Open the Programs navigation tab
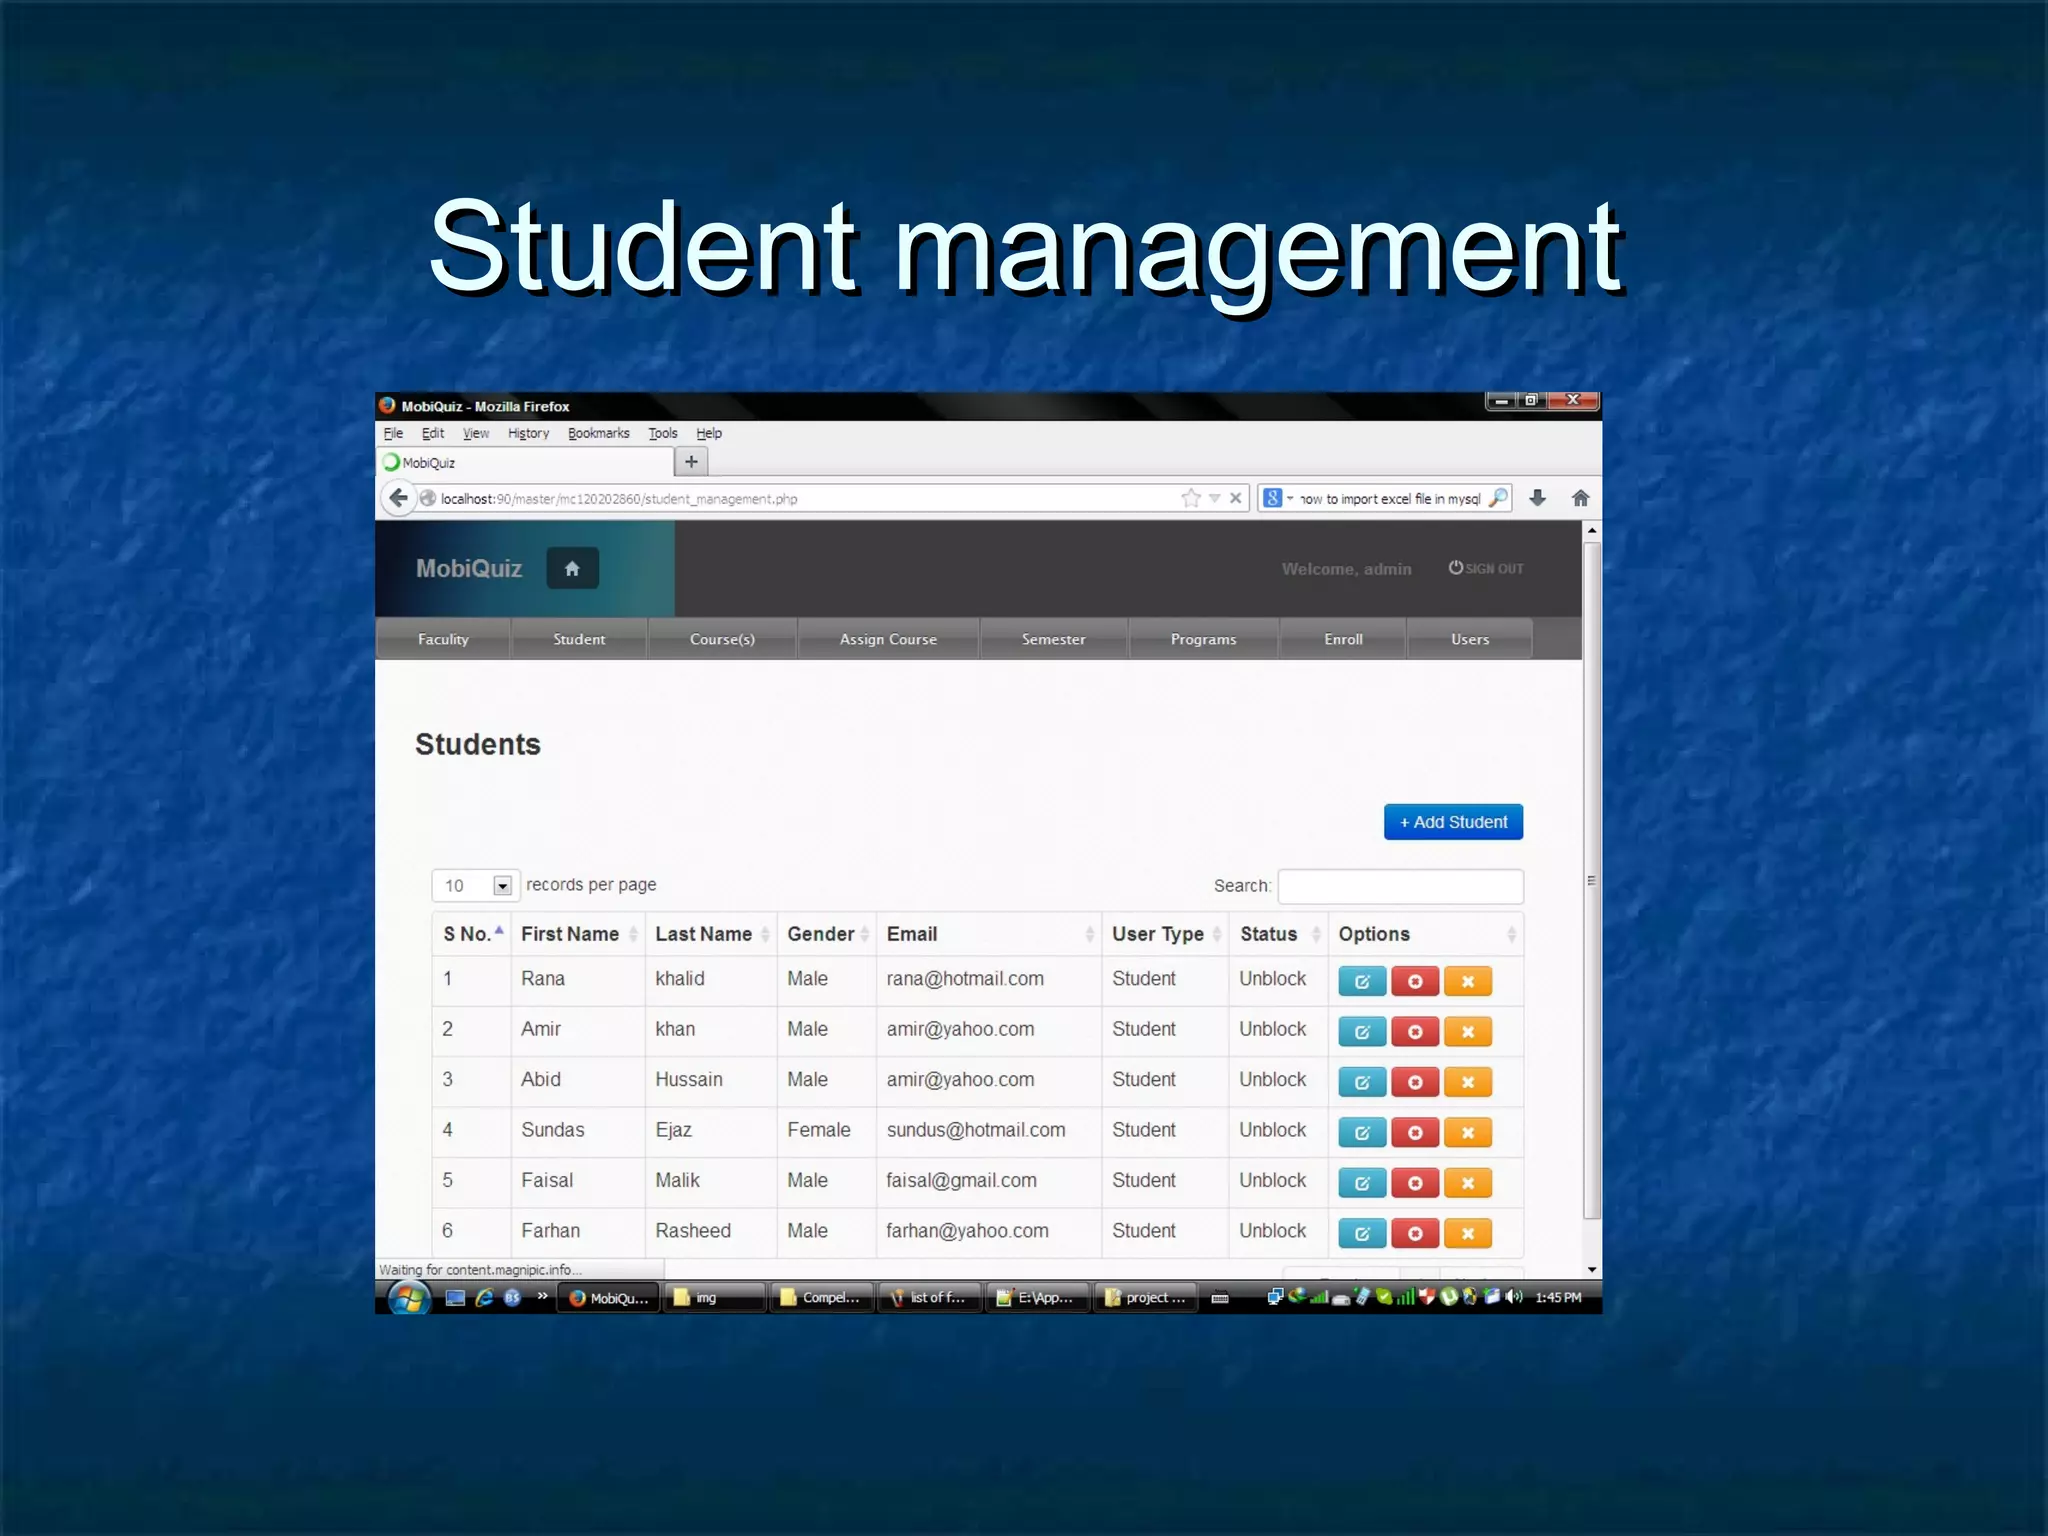2048x1536 pixels. [1203, 639]
